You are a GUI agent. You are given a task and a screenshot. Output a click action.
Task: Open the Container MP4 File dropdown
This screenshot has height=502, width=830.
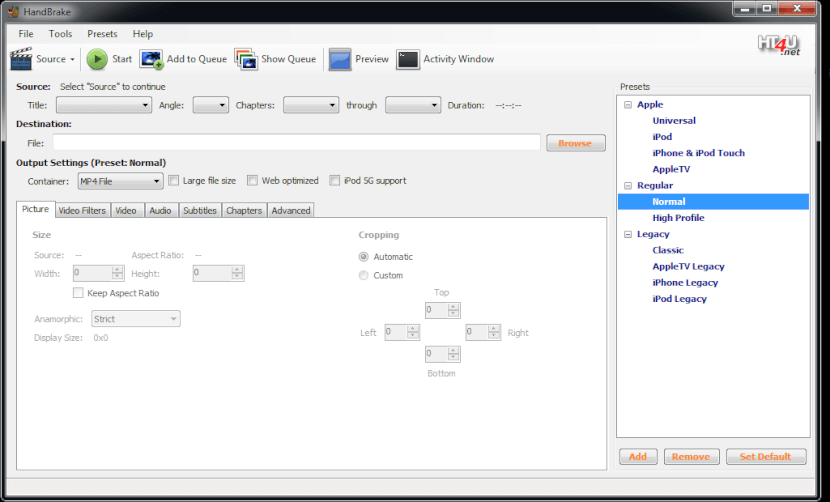[120, 181]
